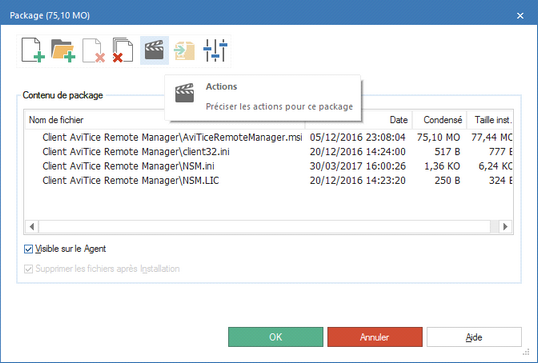Click date 30/03/2017 16:00:26
This screenshot has height=363, width=538.
tap(358, 166)
